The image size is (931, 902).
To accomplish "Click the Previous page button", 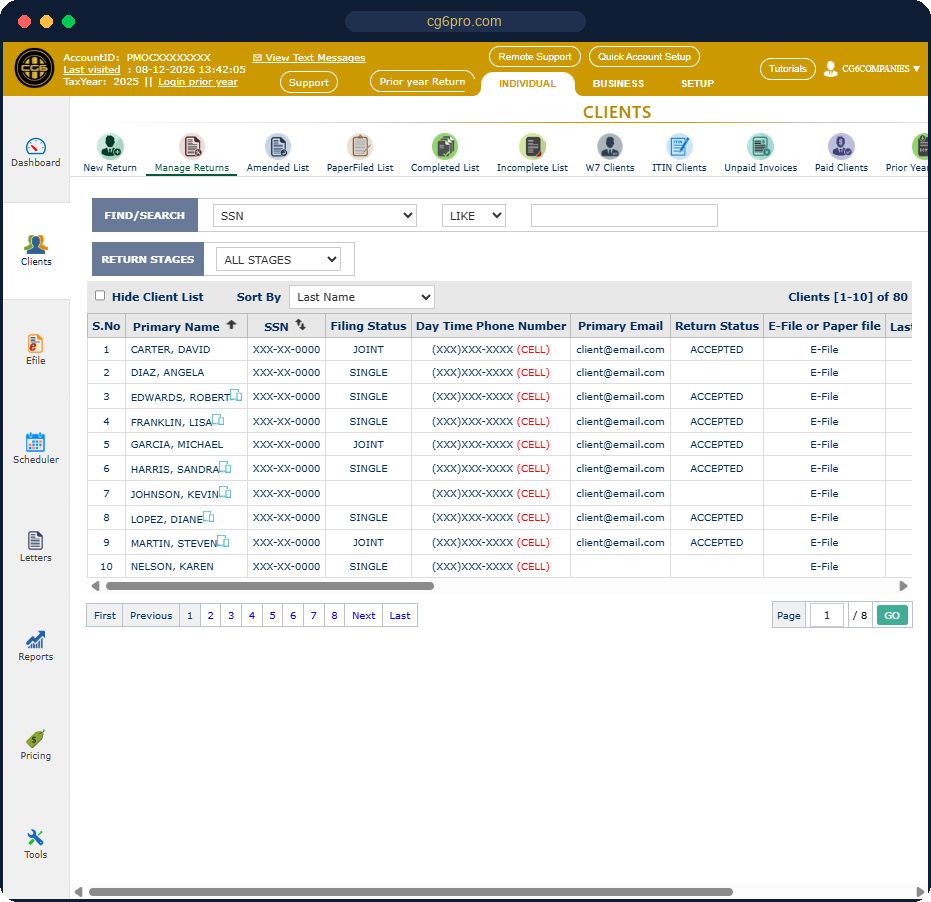I will [x=151, y=616].
